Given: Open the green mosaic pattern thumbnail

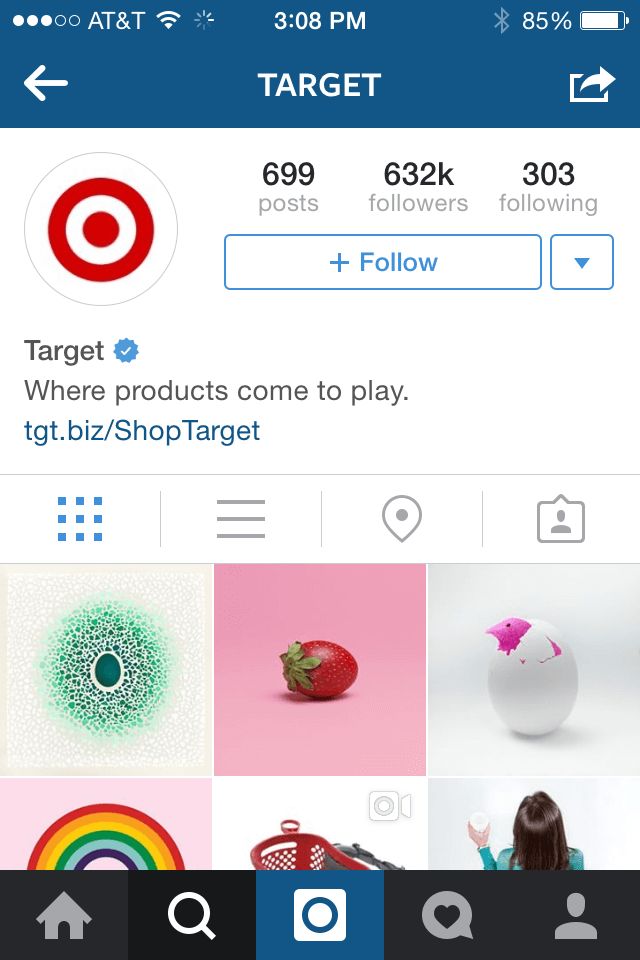Looking at the screenshot, I should 106,670.
